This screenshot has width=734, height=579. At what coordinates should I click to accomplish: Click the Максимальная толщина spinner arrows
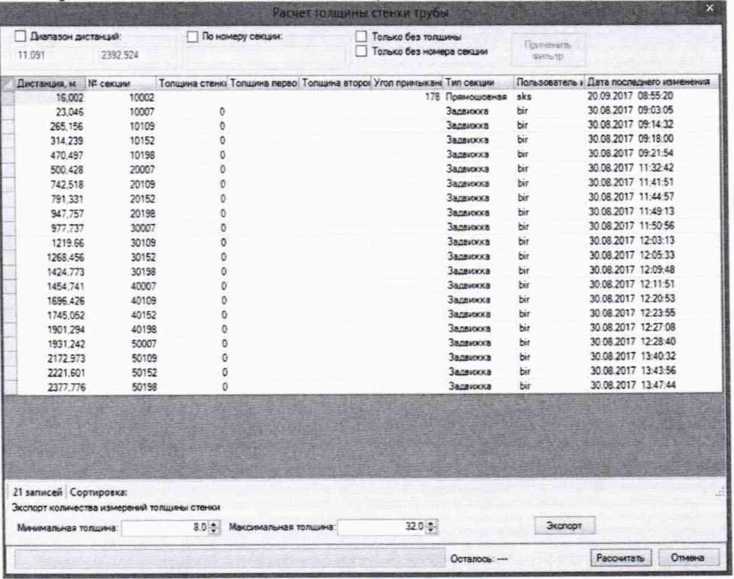coord(432,527)
